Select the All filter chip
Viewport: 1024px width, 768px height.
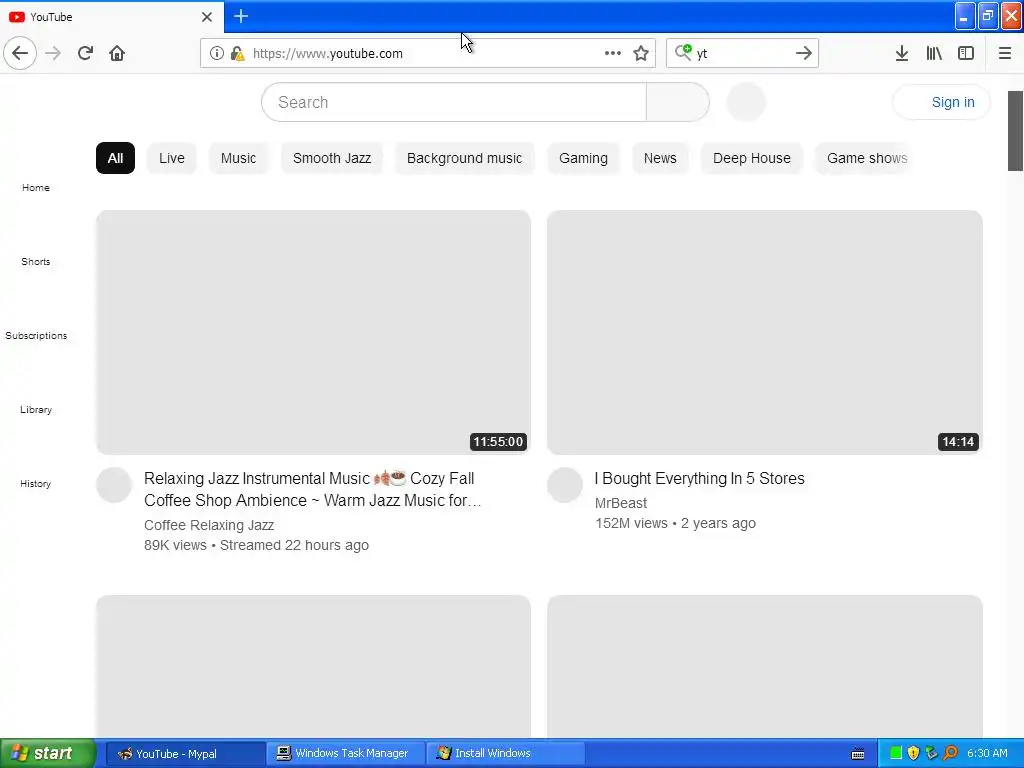coord(115,158)
